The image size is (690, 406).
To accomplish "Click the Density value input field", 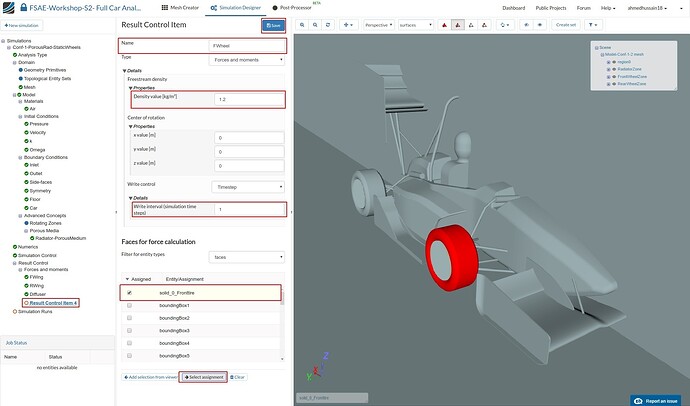I will click(246, 100).
